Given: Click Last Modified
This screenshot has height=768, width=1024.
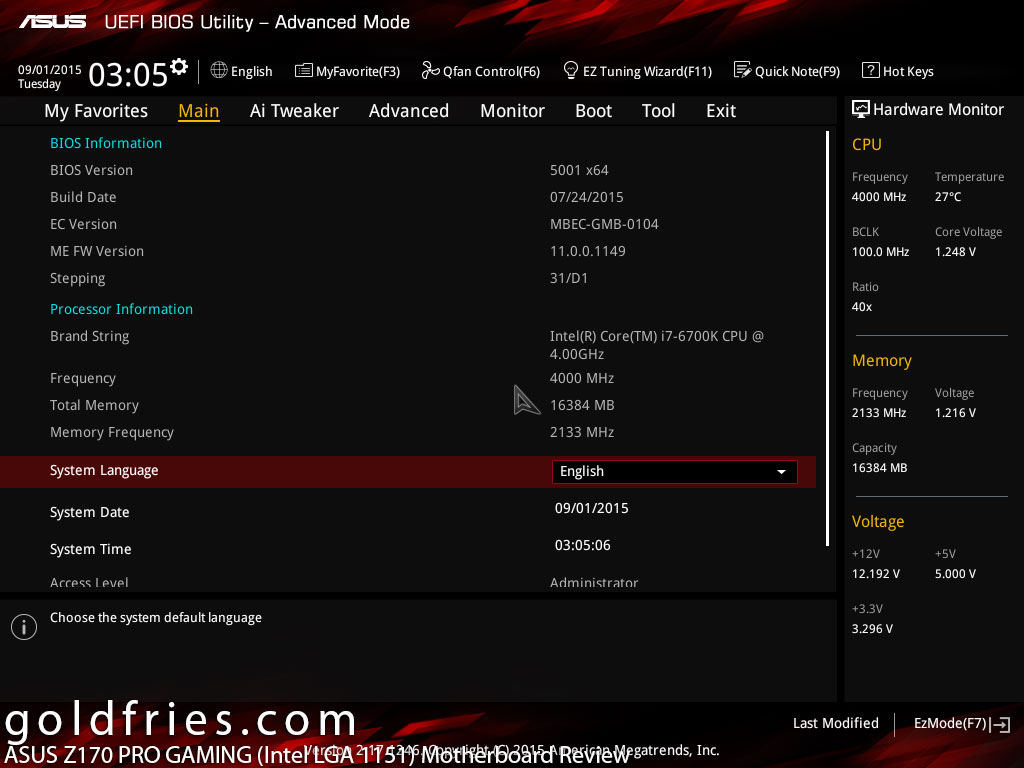Looking at the screenshot, I should (x=836, y=723).
